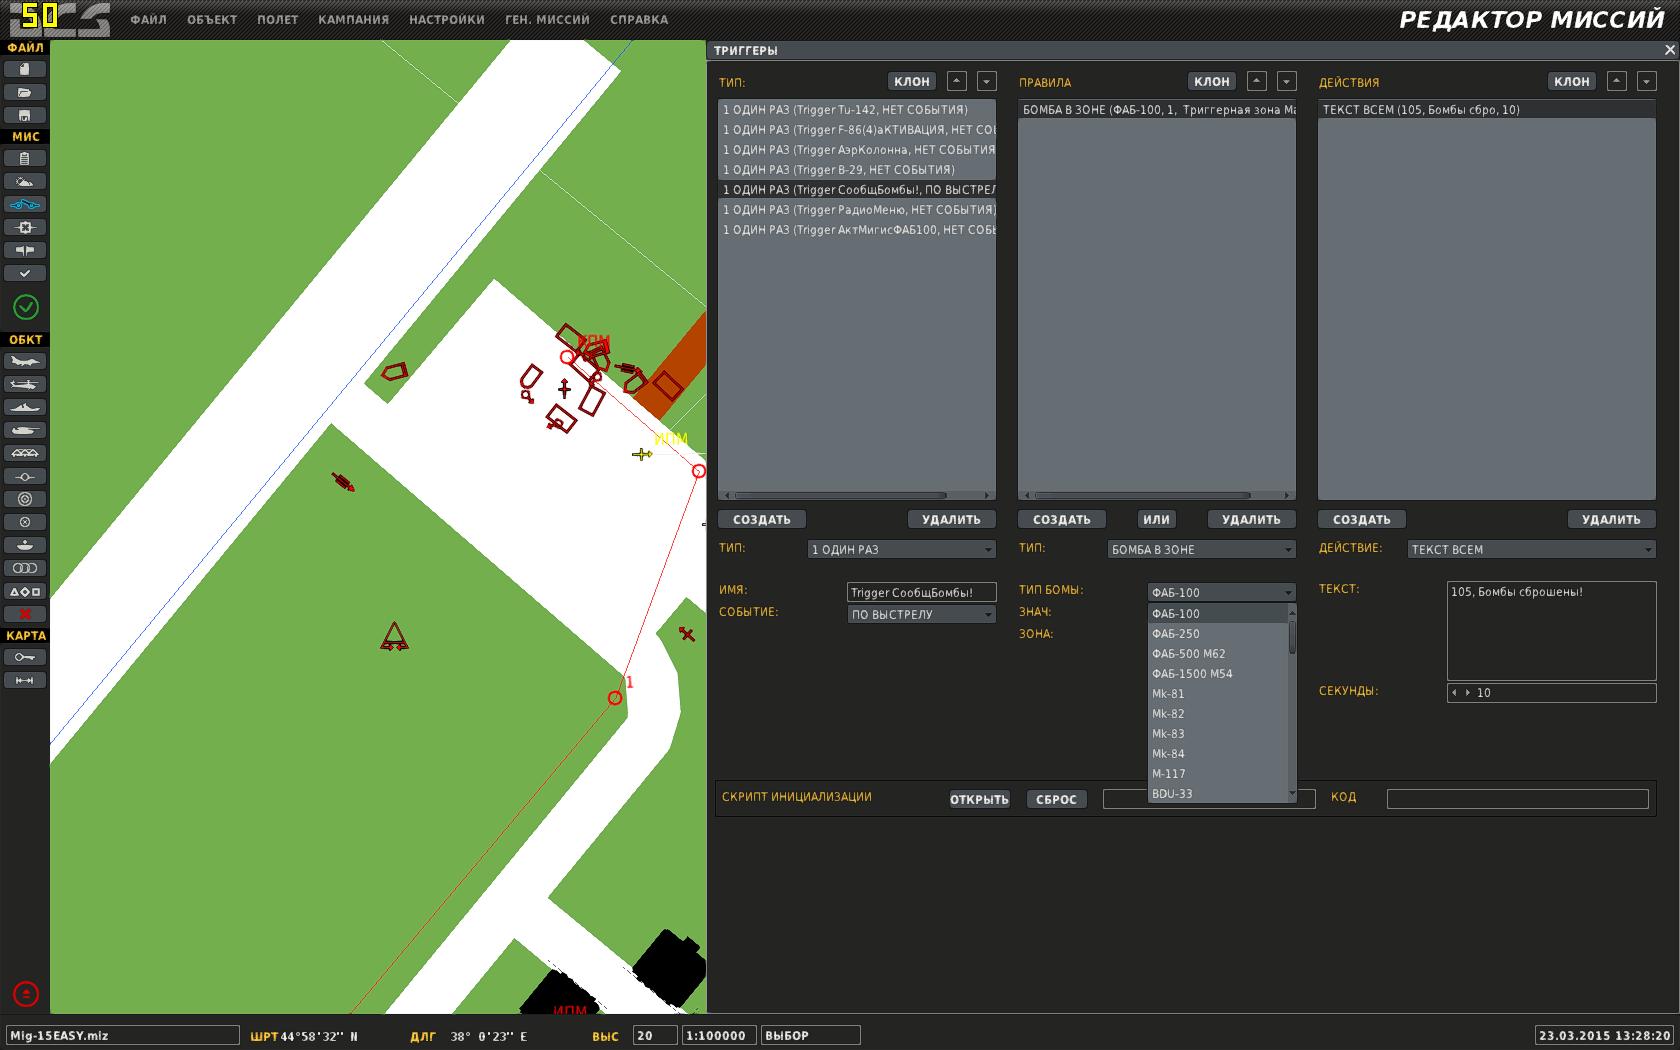The width and height of the screenshot is (1680, 1050).
Task: Open the weather settings cloud icon
Action: (25, 181)
